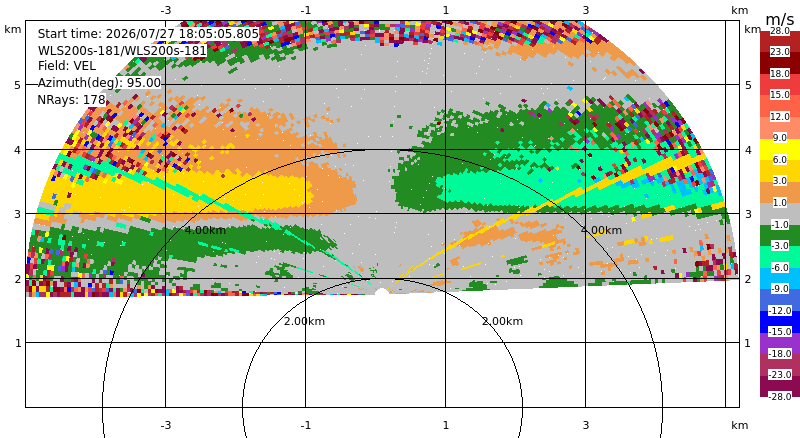Select the WLS200s-181 instrument label
800x438 pixels.
coord(122,51)
